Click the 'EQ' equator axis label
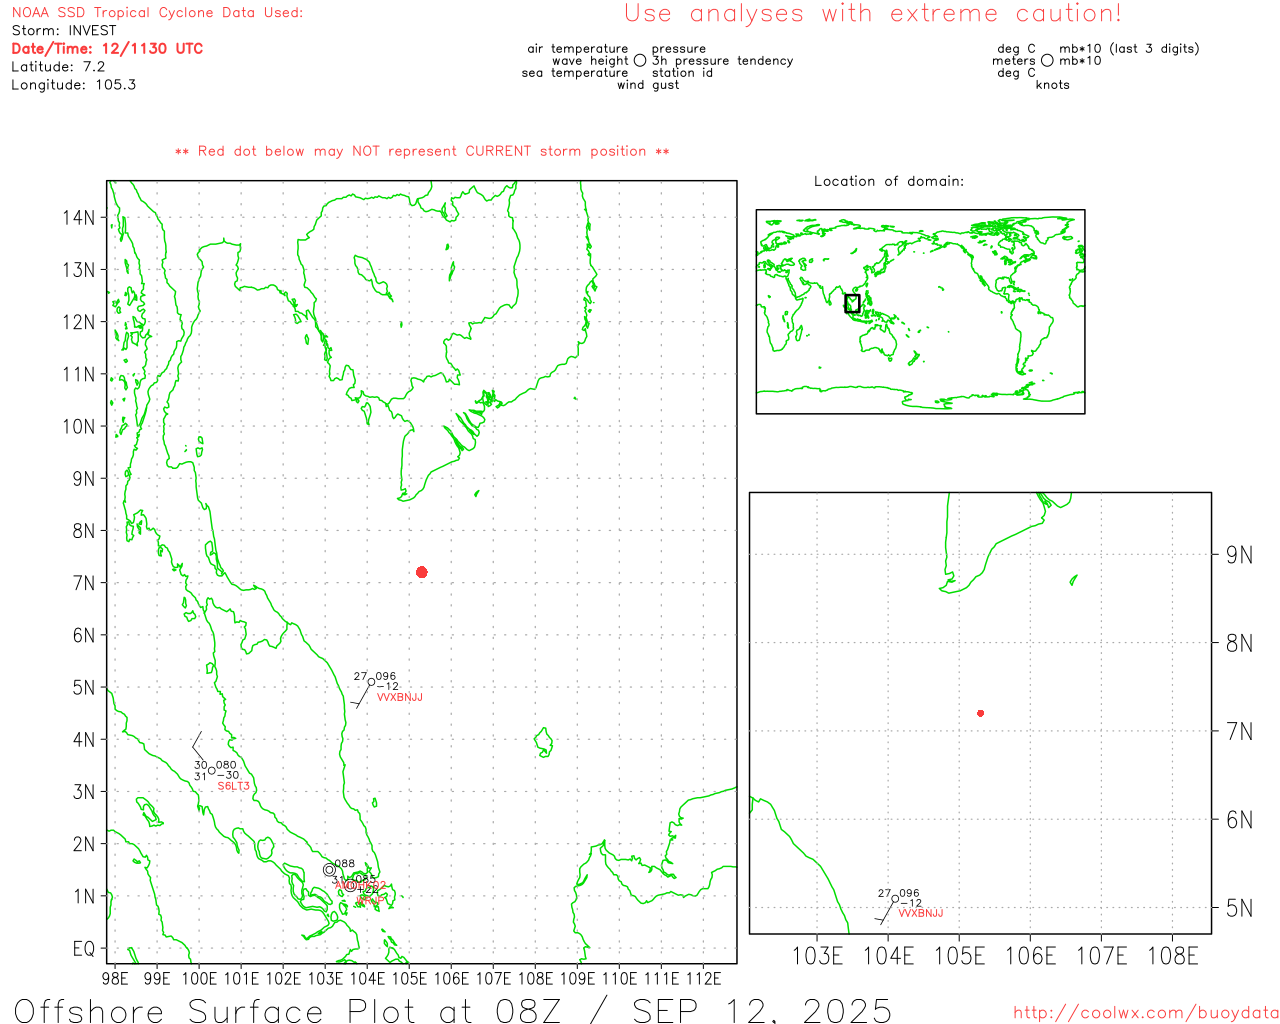Screen dimensions: 1280x1024 [84, 949]
